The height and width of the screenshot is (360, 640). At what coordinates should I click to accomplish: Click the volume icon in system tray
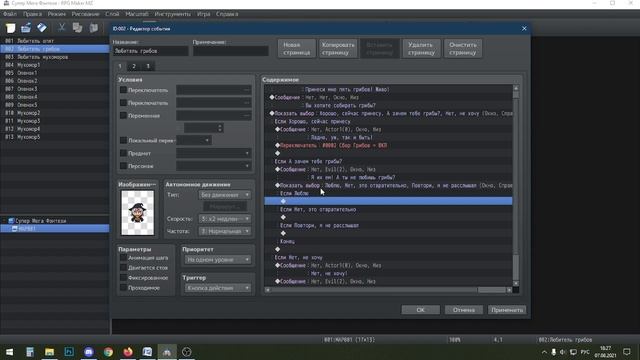tap(563, 352)
